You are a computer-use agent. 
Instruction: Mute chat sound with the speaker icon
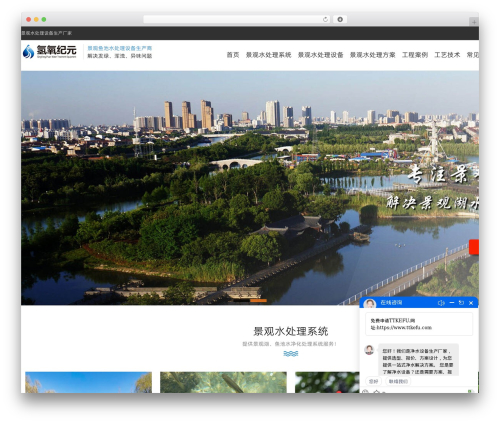(441, 303)
